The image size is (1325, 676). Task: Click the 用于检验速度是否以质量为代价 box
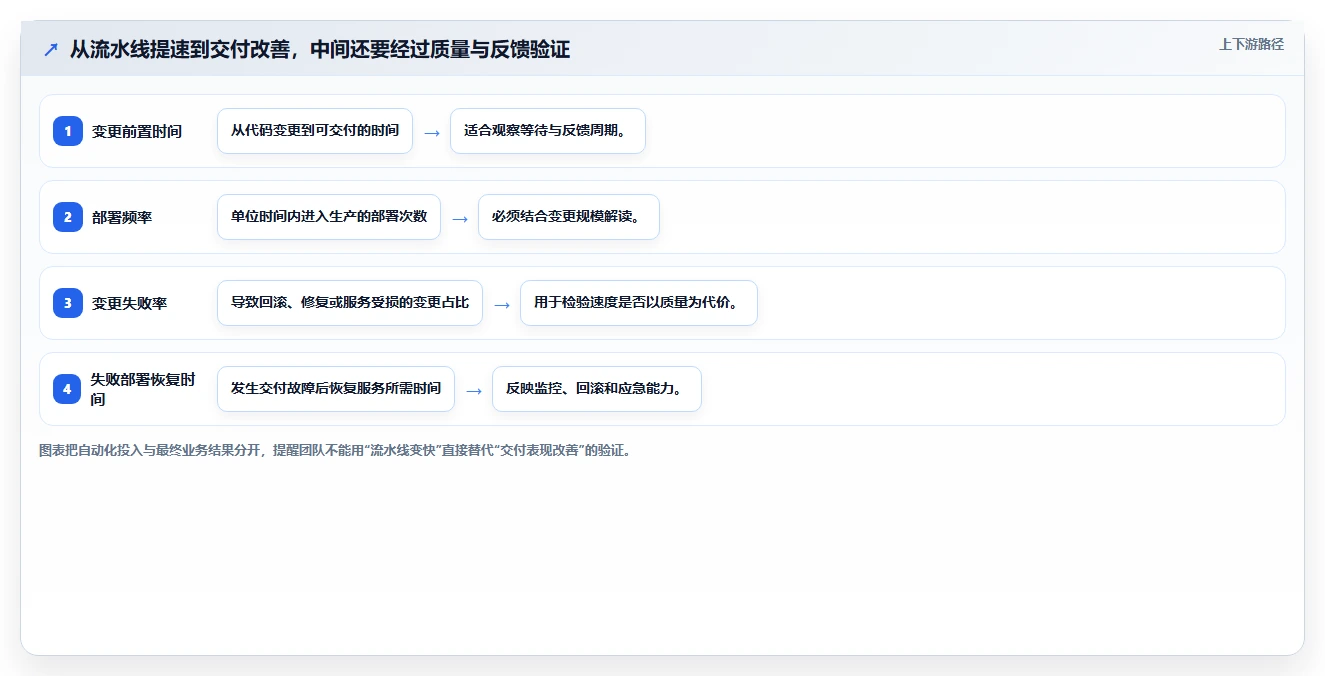pyautogui.click(x=639, y=303)
